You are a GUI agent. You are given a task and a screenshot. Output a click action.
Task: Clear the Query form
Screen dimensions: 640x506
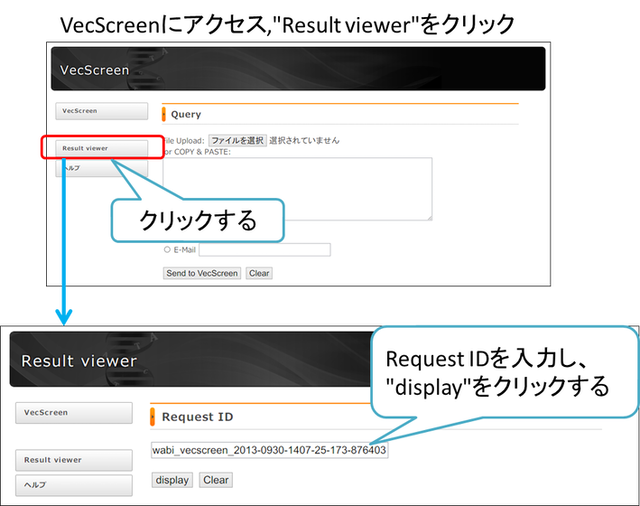coord(259,273)
